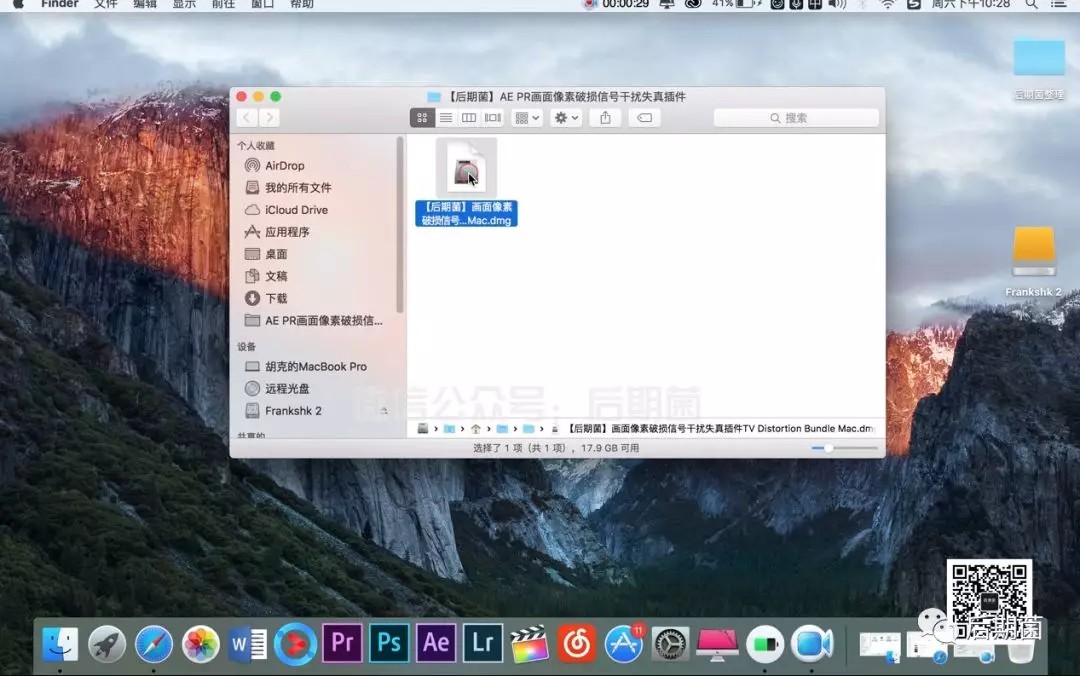Image resolution: width=1080 pixels, height=676 pixels.
Task: Click the Edit Tags toolbar icon
Action: pos(644,118)
